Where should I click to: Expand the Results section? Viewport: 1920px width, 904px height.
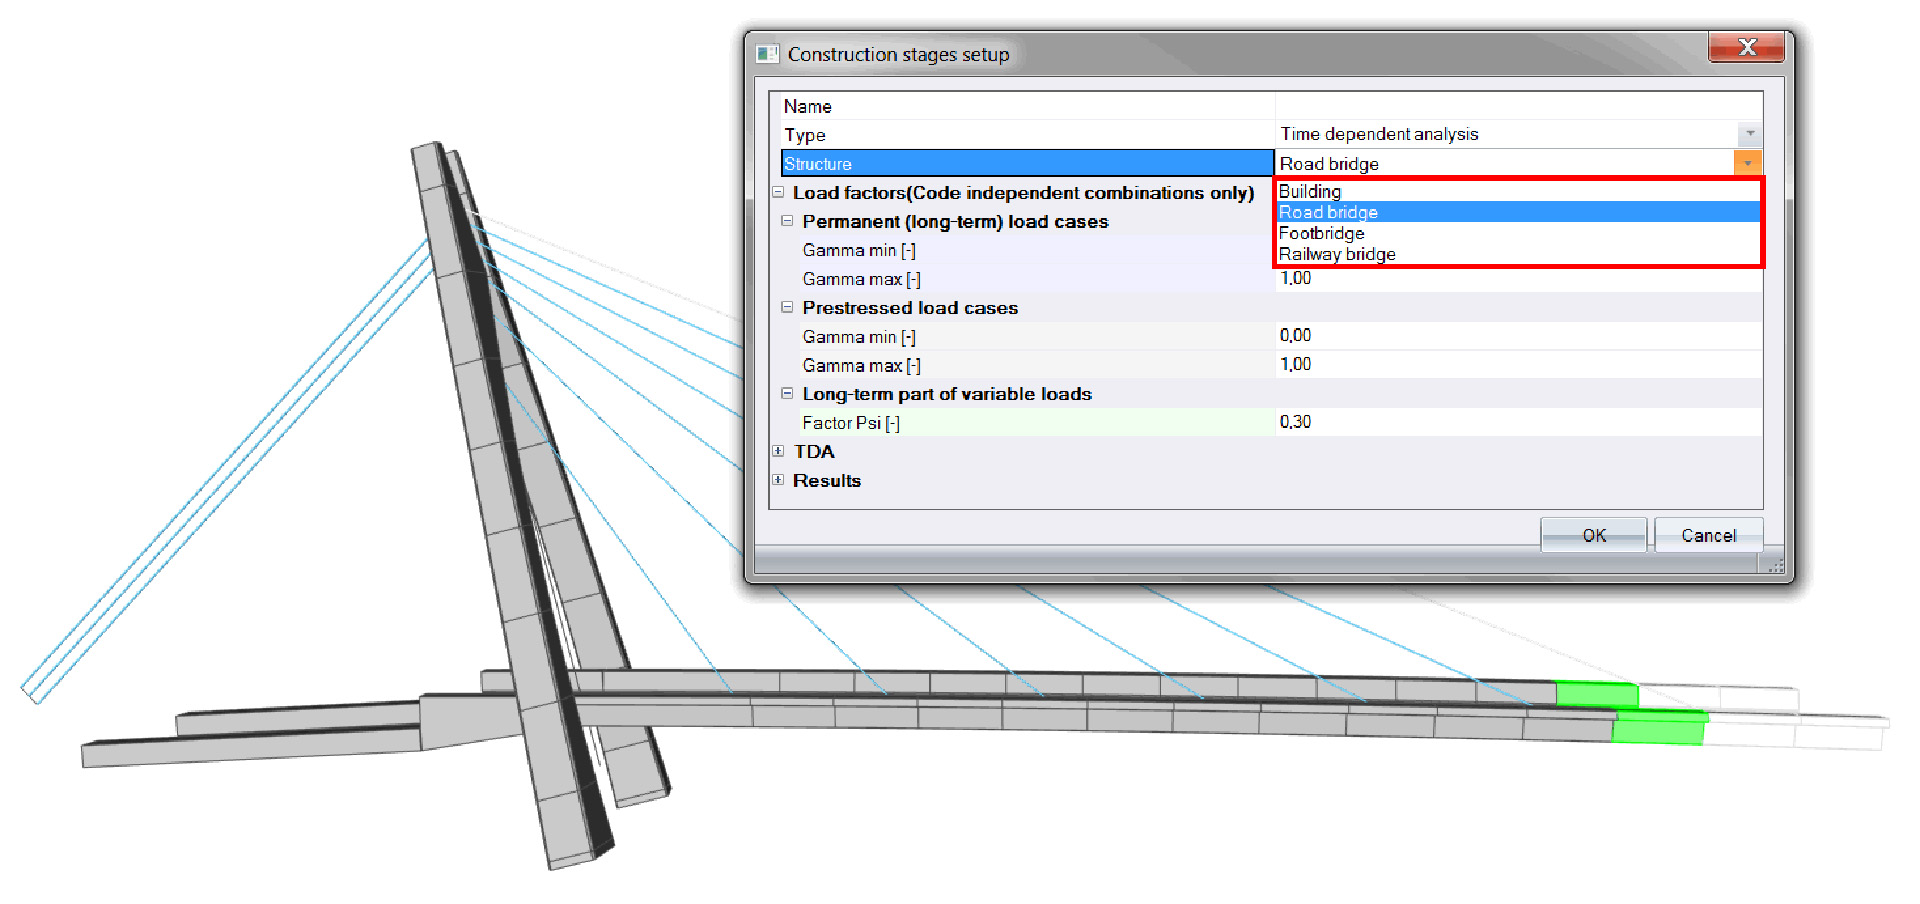tap(778, 480)
